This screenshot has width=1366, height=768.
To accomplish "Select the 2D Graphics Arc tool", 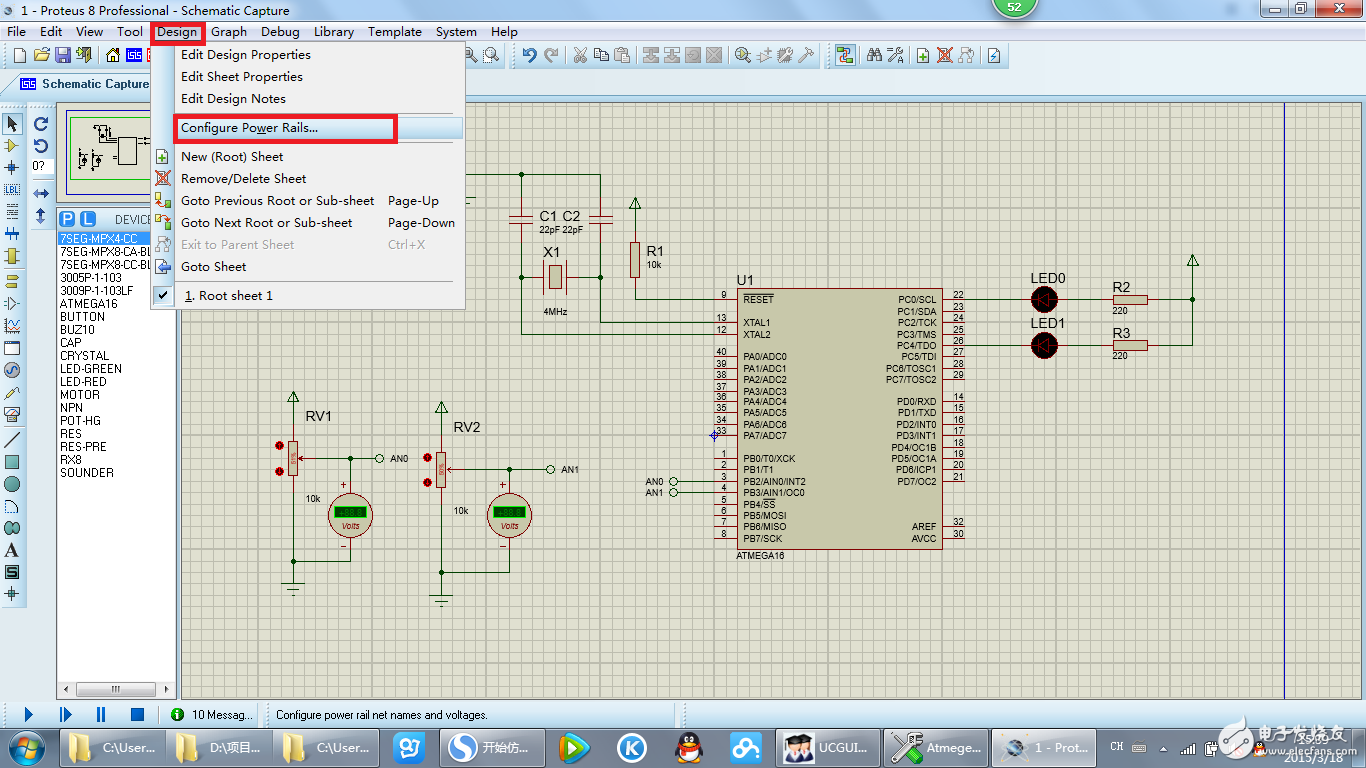I will 12,505.
